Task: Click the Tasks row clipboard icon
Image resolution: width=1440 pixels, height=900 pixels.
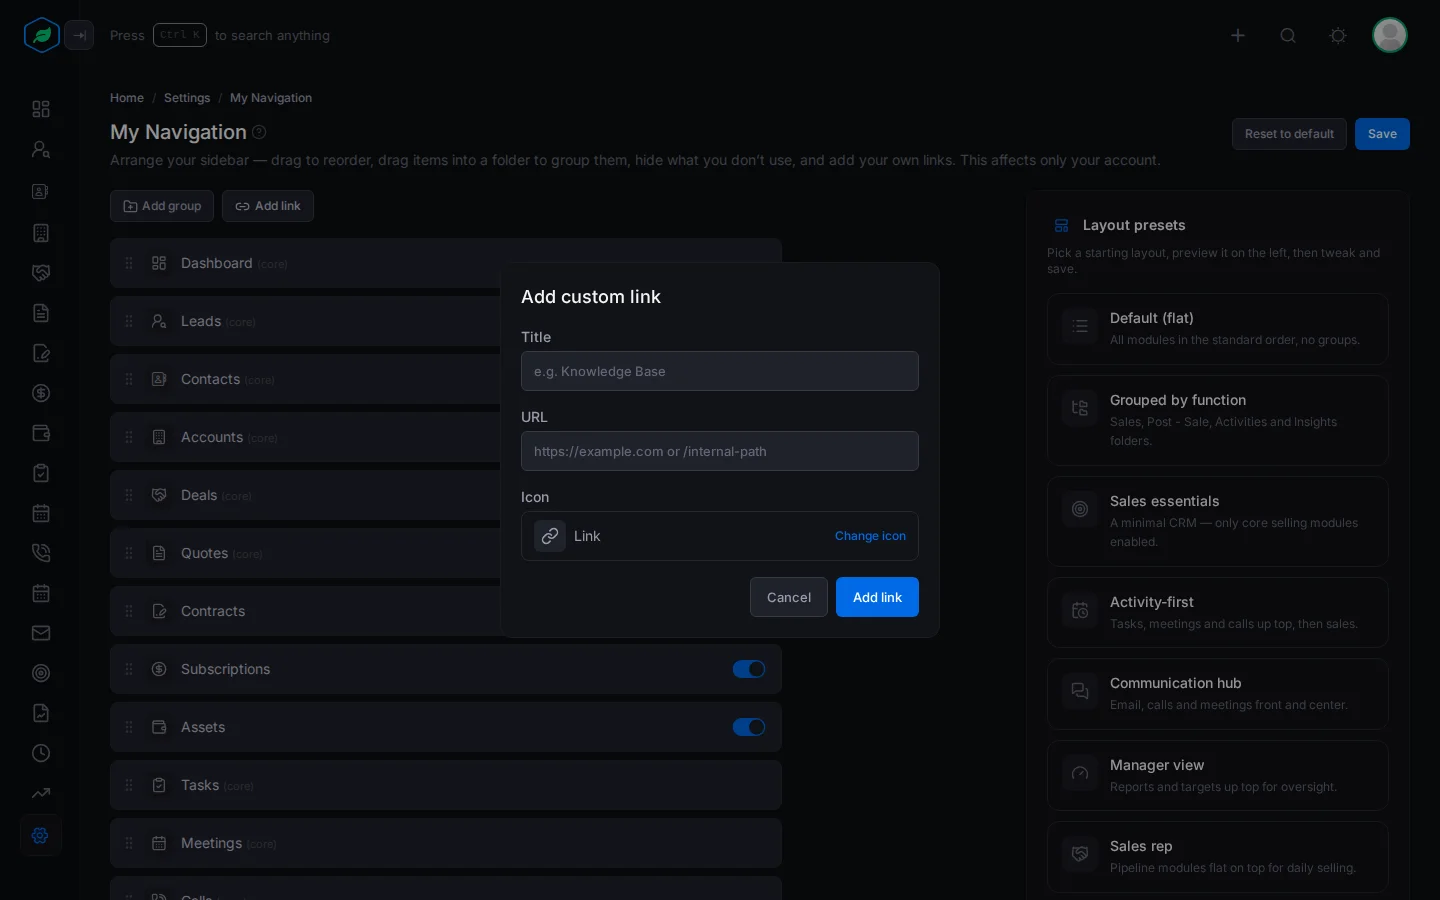Action: pos(159,785)
